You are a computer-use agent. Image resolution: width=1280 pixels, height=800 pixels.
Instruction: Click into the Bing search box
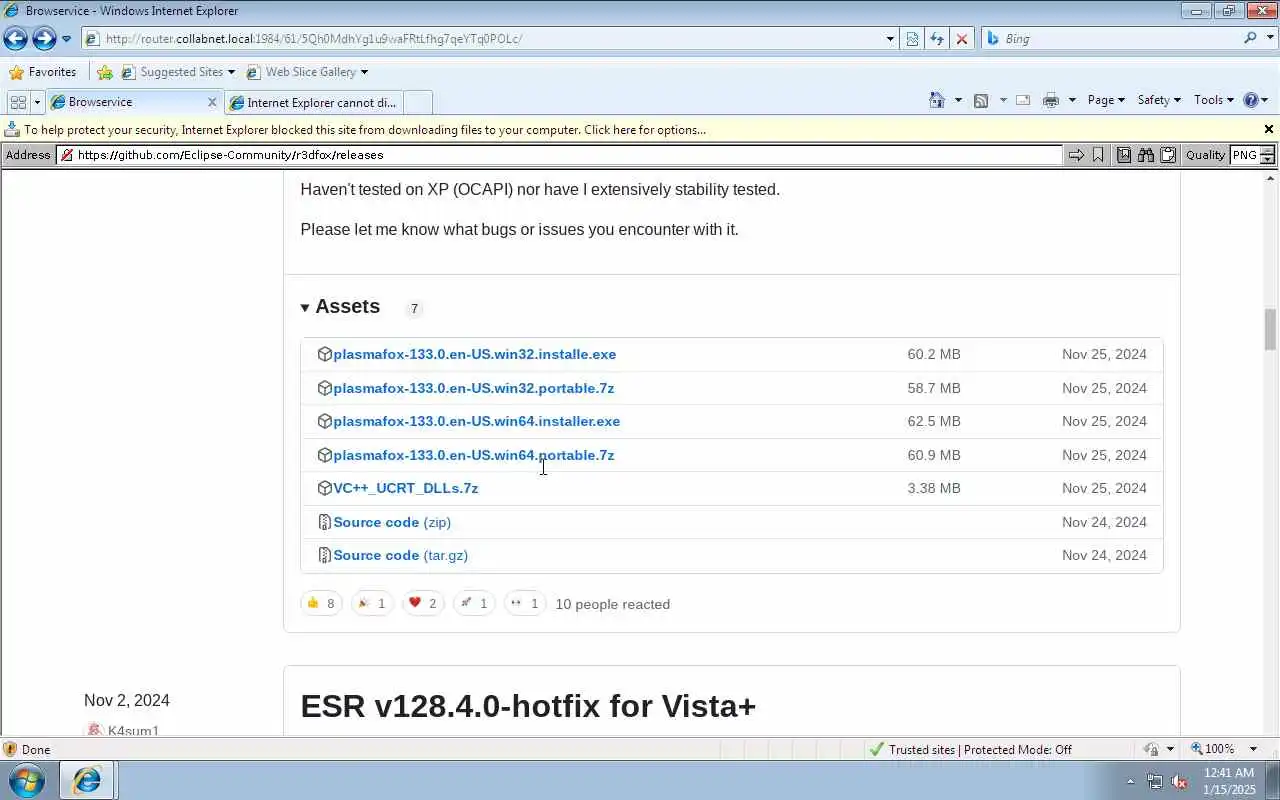[1110, 39]
